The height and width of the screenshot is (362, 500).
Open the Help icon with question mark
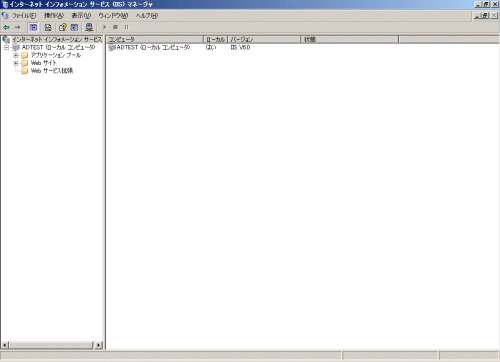click(63, 27)
